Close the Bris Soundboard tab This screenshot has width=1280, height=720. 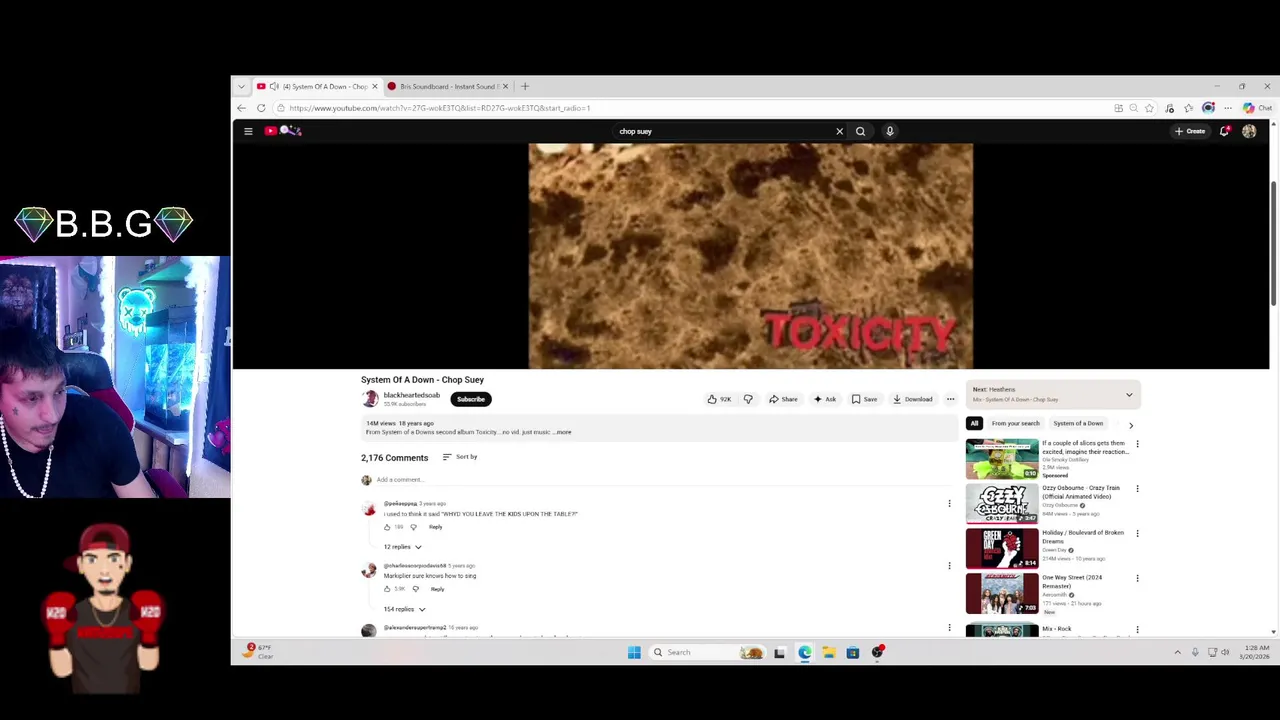[x=505, y=87]
